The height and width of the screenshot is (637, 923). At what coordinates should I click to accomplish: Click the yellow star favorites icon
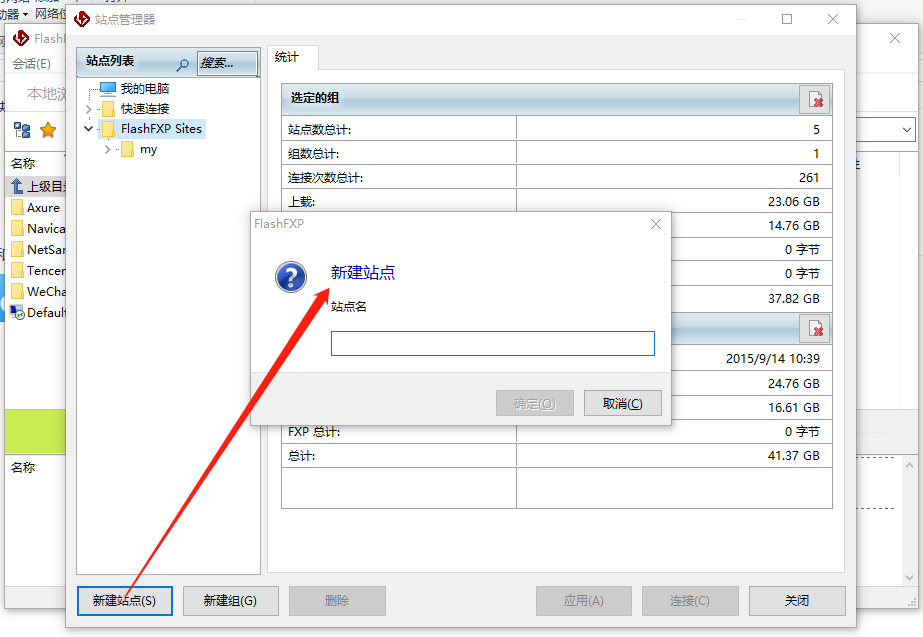pyautogui.click(x=48, y=130)
